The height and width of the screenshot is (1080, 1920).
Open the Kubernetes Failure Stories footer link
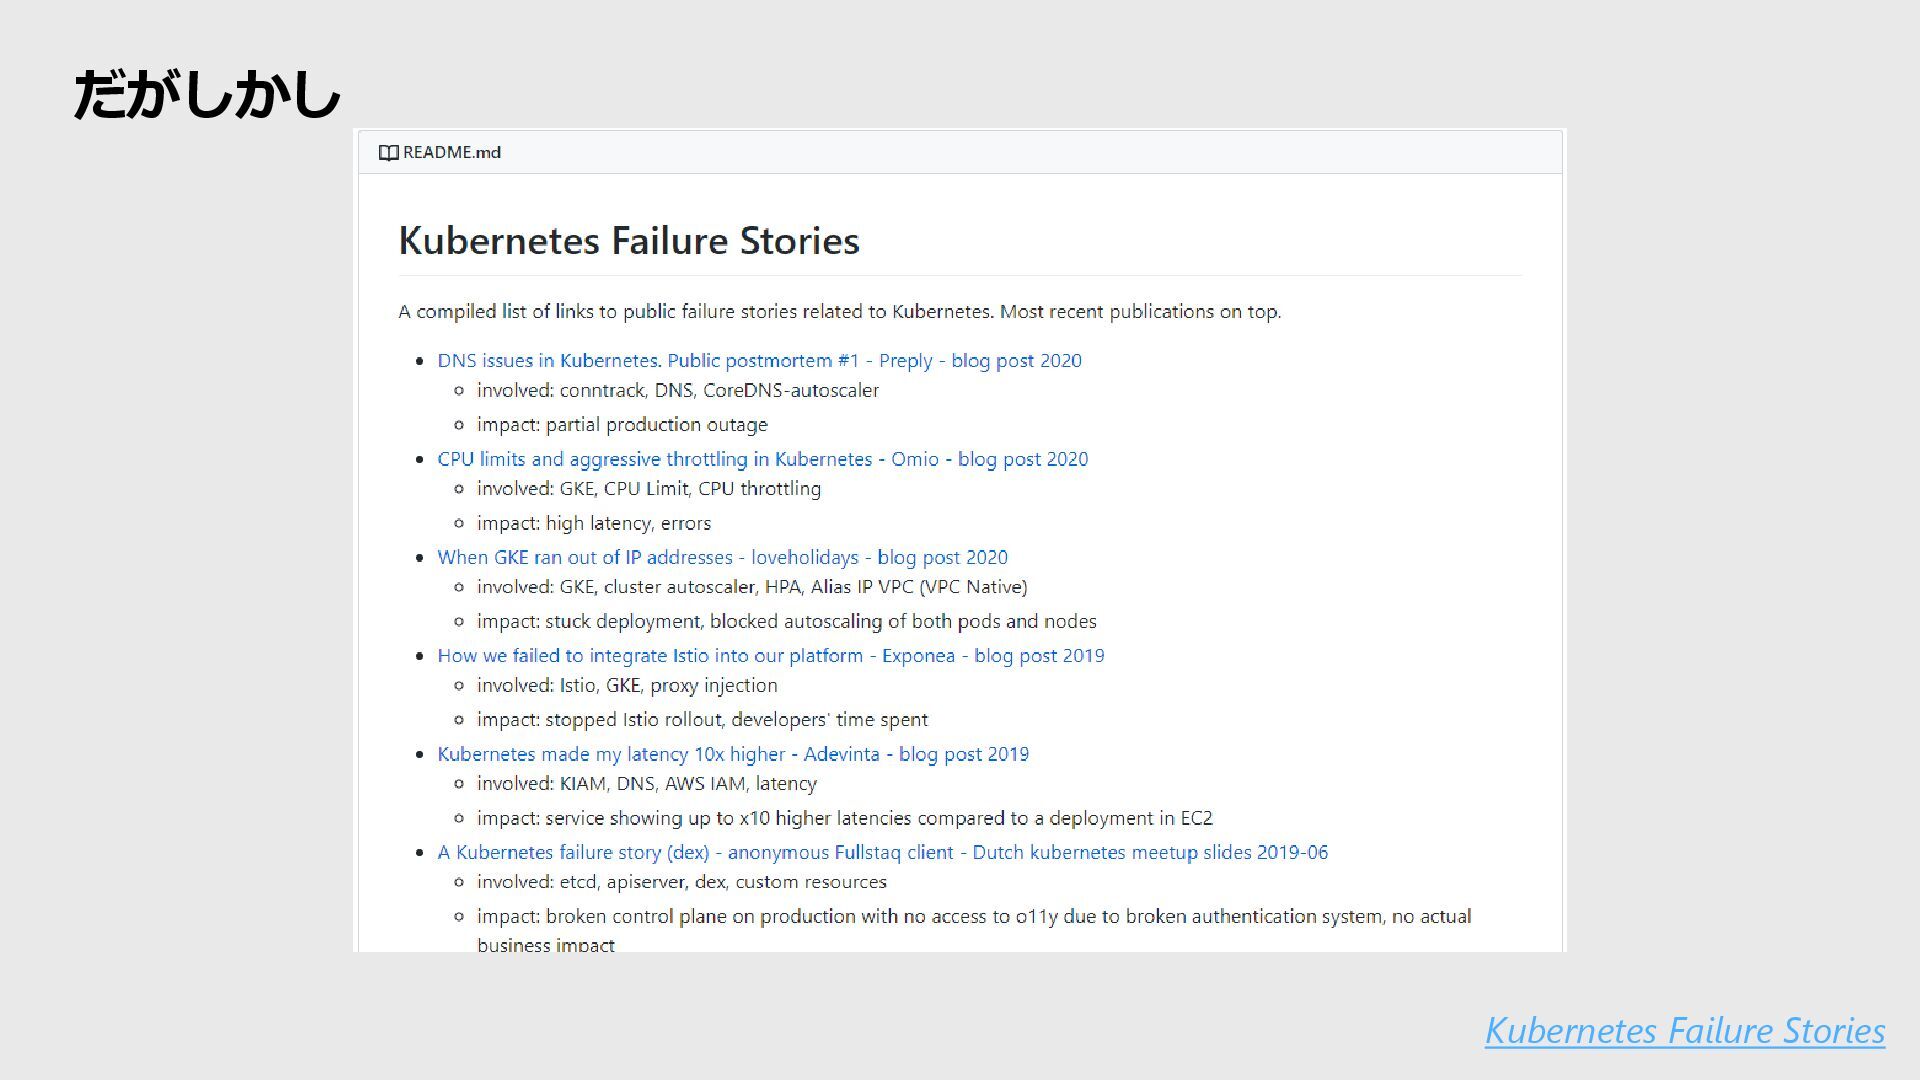1685,1031
